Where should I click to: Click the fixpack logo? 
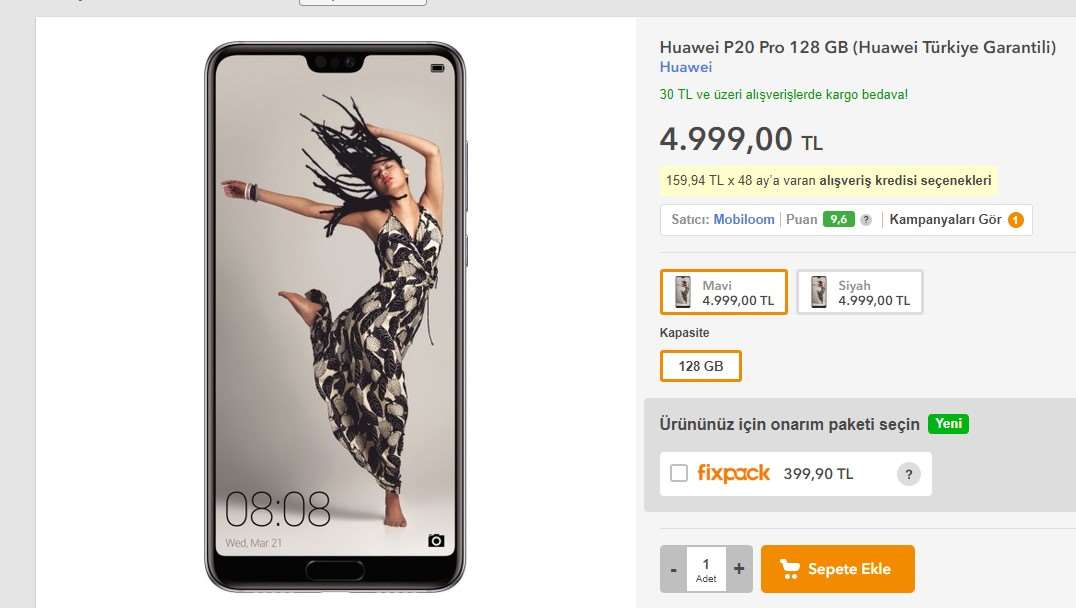pos(733,473)
